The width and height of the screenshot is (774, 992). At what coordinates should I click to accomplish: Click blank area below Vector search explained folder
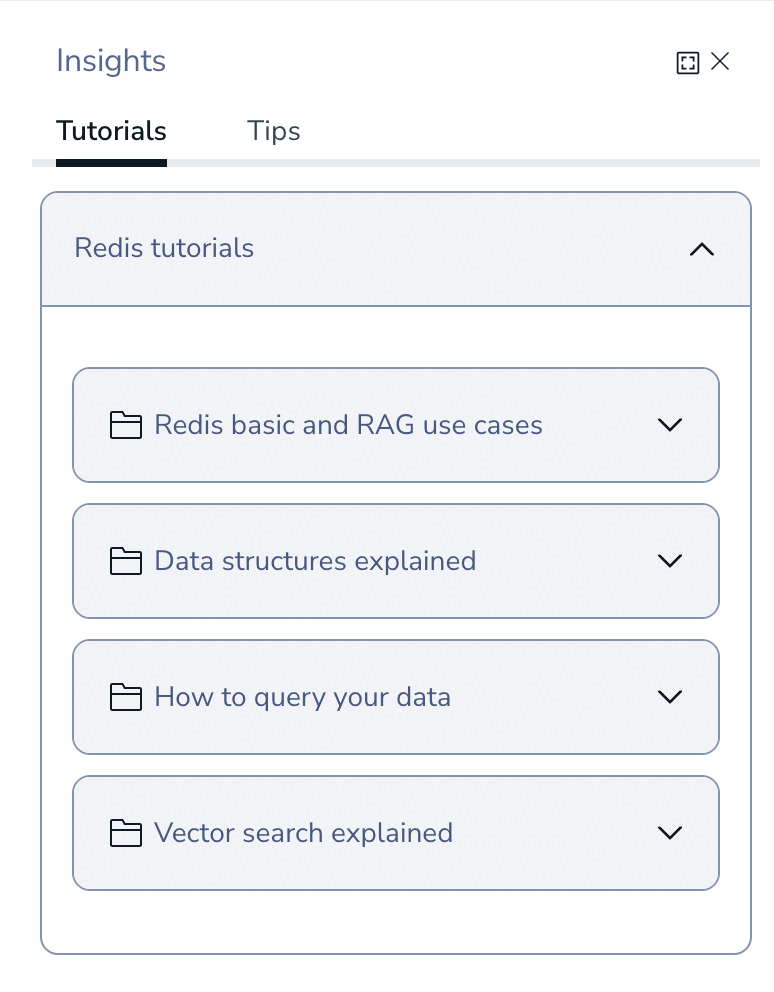pos(395,922)
